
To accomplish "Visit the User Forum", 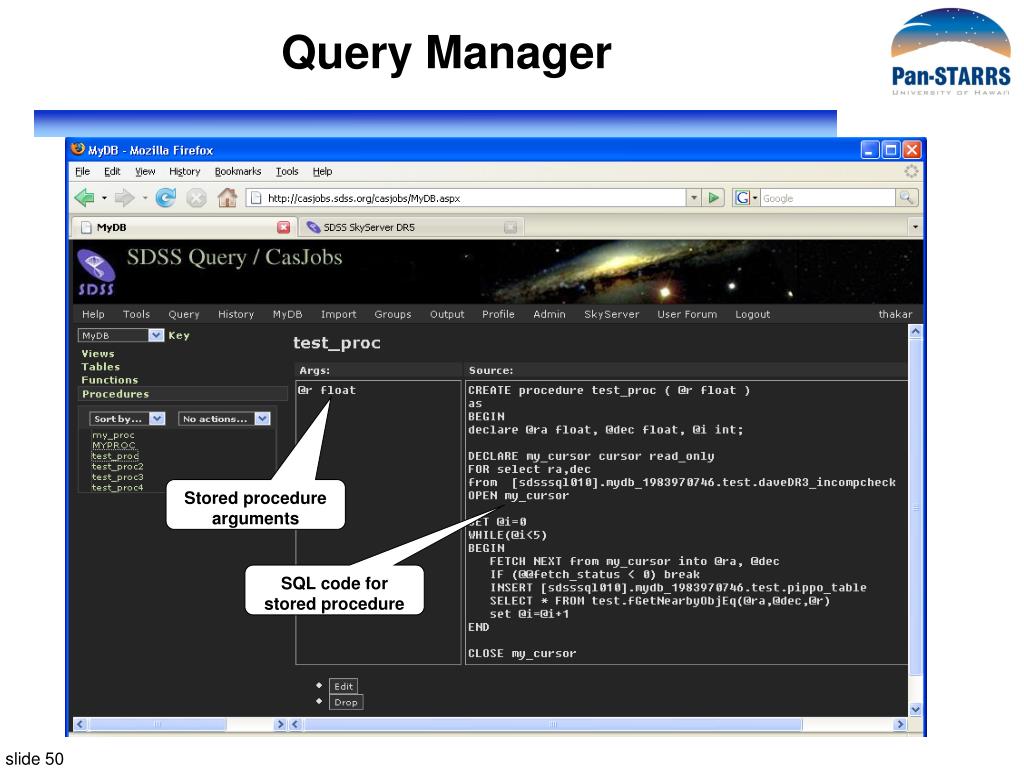I will [x=687, y=314].
